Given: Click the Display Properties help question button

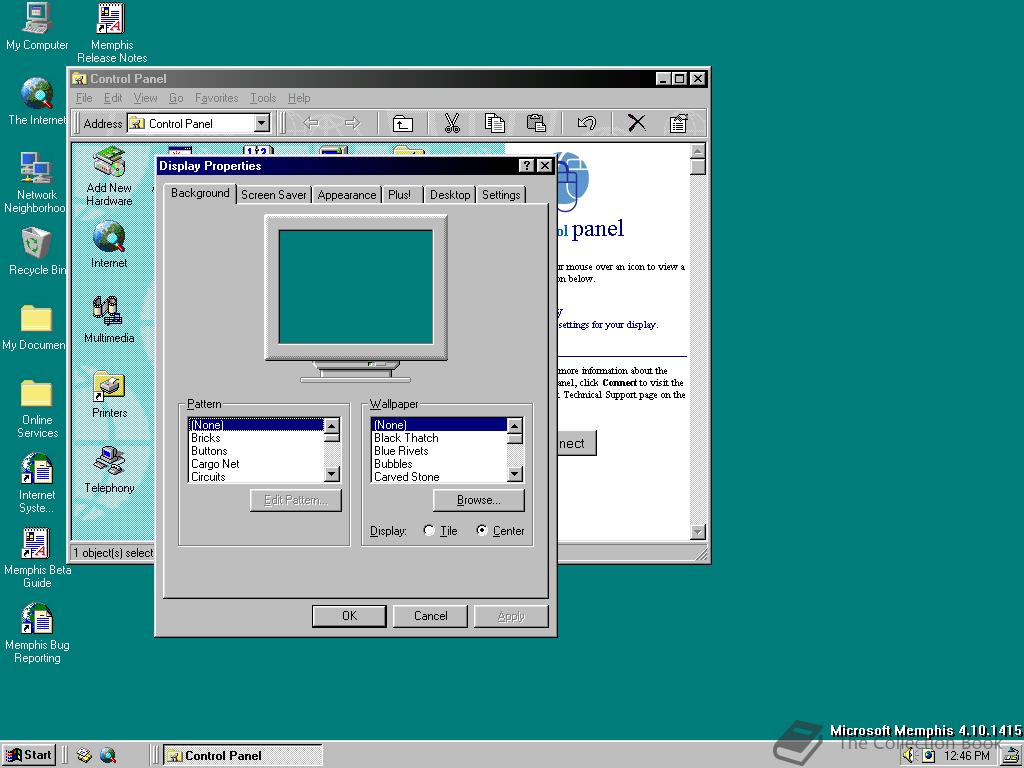Looking at the screenshot, I should [x=527, y=166].
